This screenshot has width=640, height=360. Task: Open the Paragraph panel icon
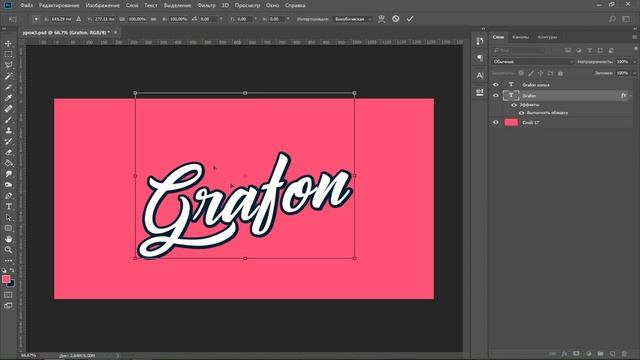[480, 58]
